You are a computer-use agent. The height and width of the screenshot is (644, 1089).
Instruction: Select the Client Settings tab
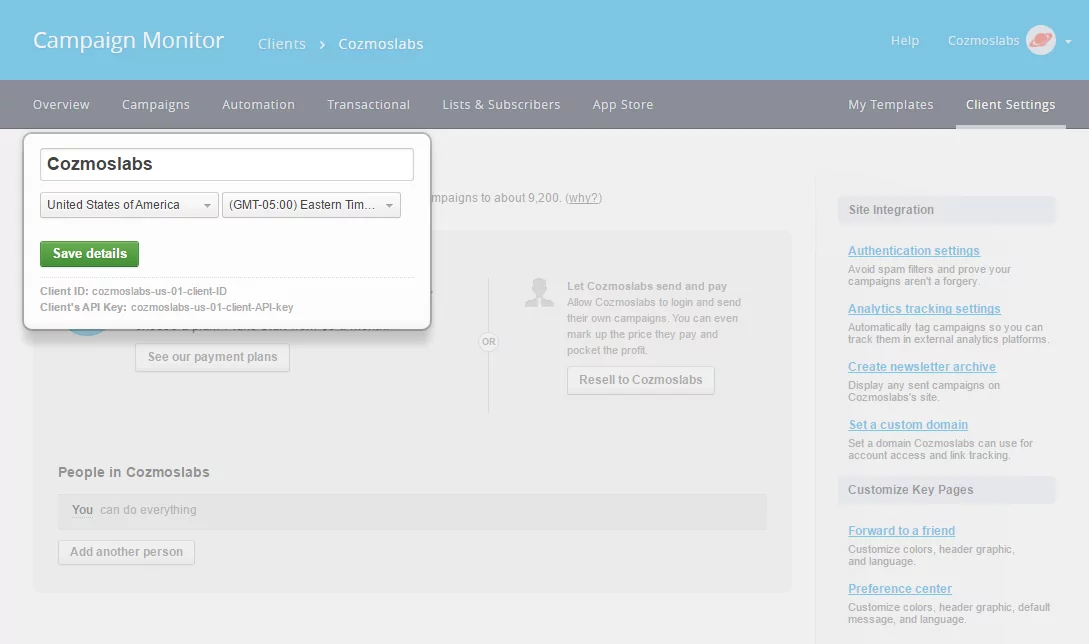click(1010, 104)
